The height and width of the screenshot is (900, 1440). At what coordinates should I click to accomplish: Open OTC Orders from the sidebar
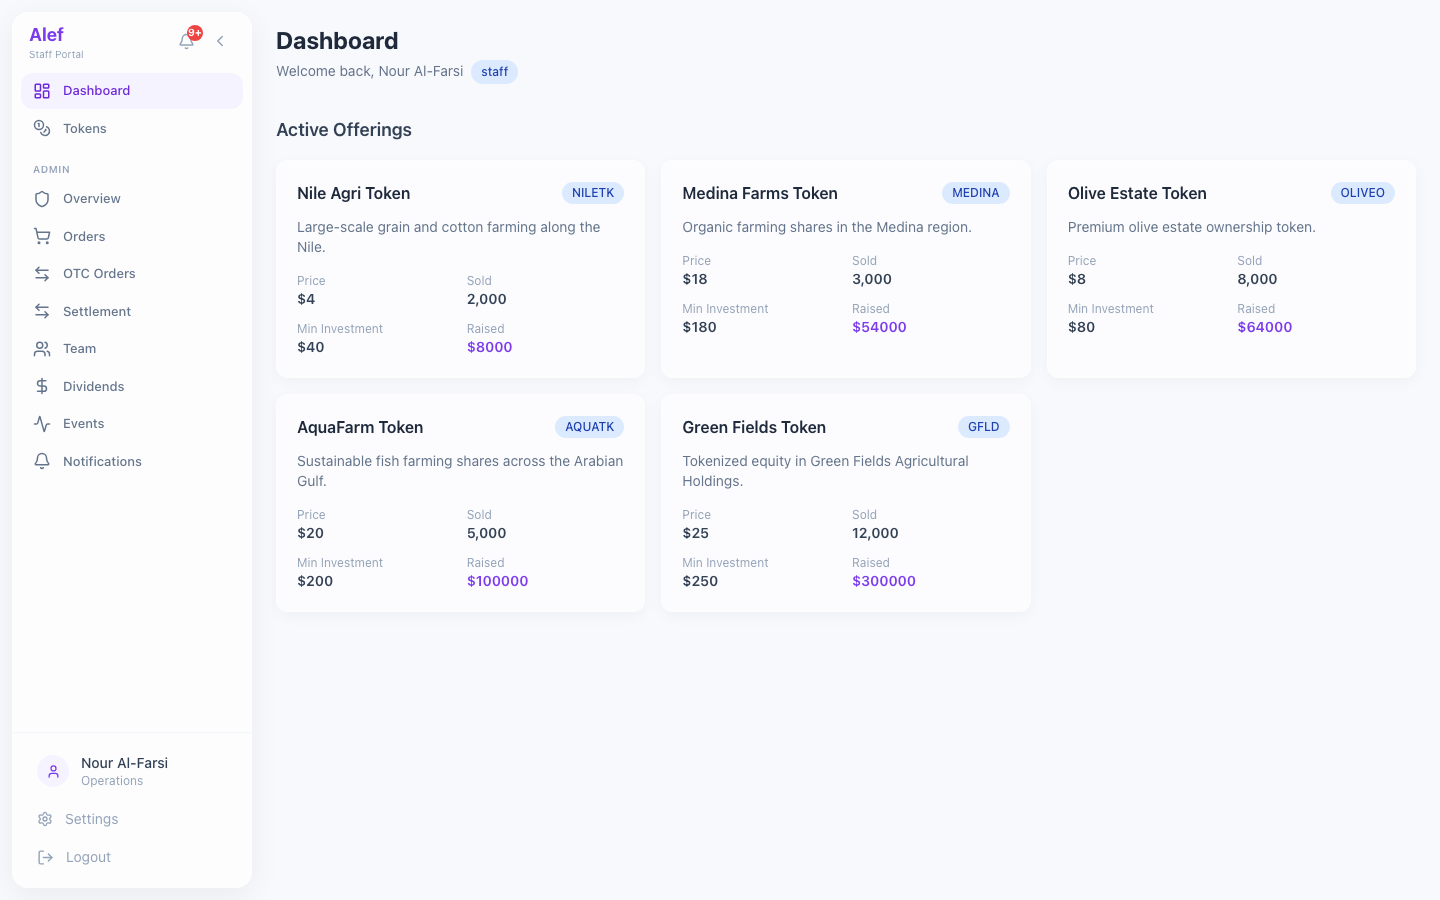coord(99,273)
